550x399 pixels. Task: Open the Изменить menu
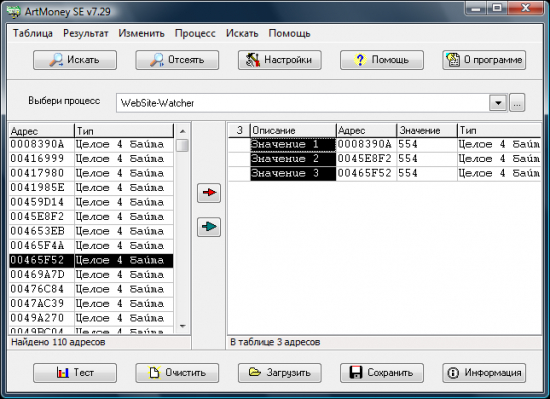point(141,33)
